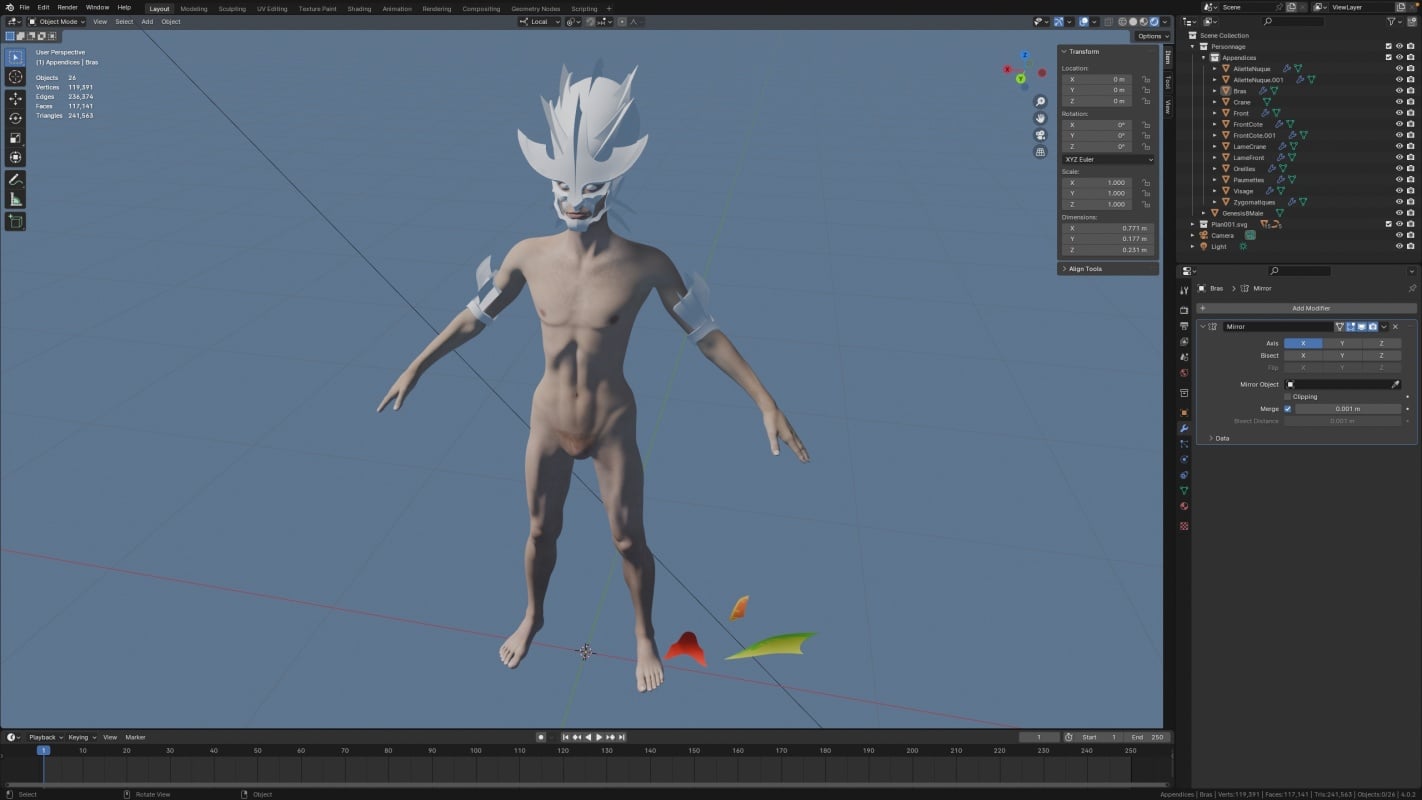The width and height of the screenshot is (1422, 800).
Task: Open the World properties tab icon
Action: pyautogui.click(x=1184, y=373)
